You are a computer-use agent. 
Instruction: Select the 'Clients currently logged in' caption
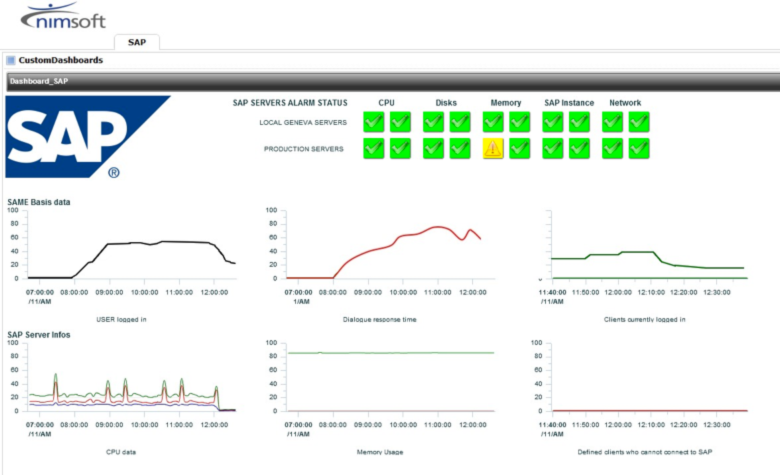point(645,319)
